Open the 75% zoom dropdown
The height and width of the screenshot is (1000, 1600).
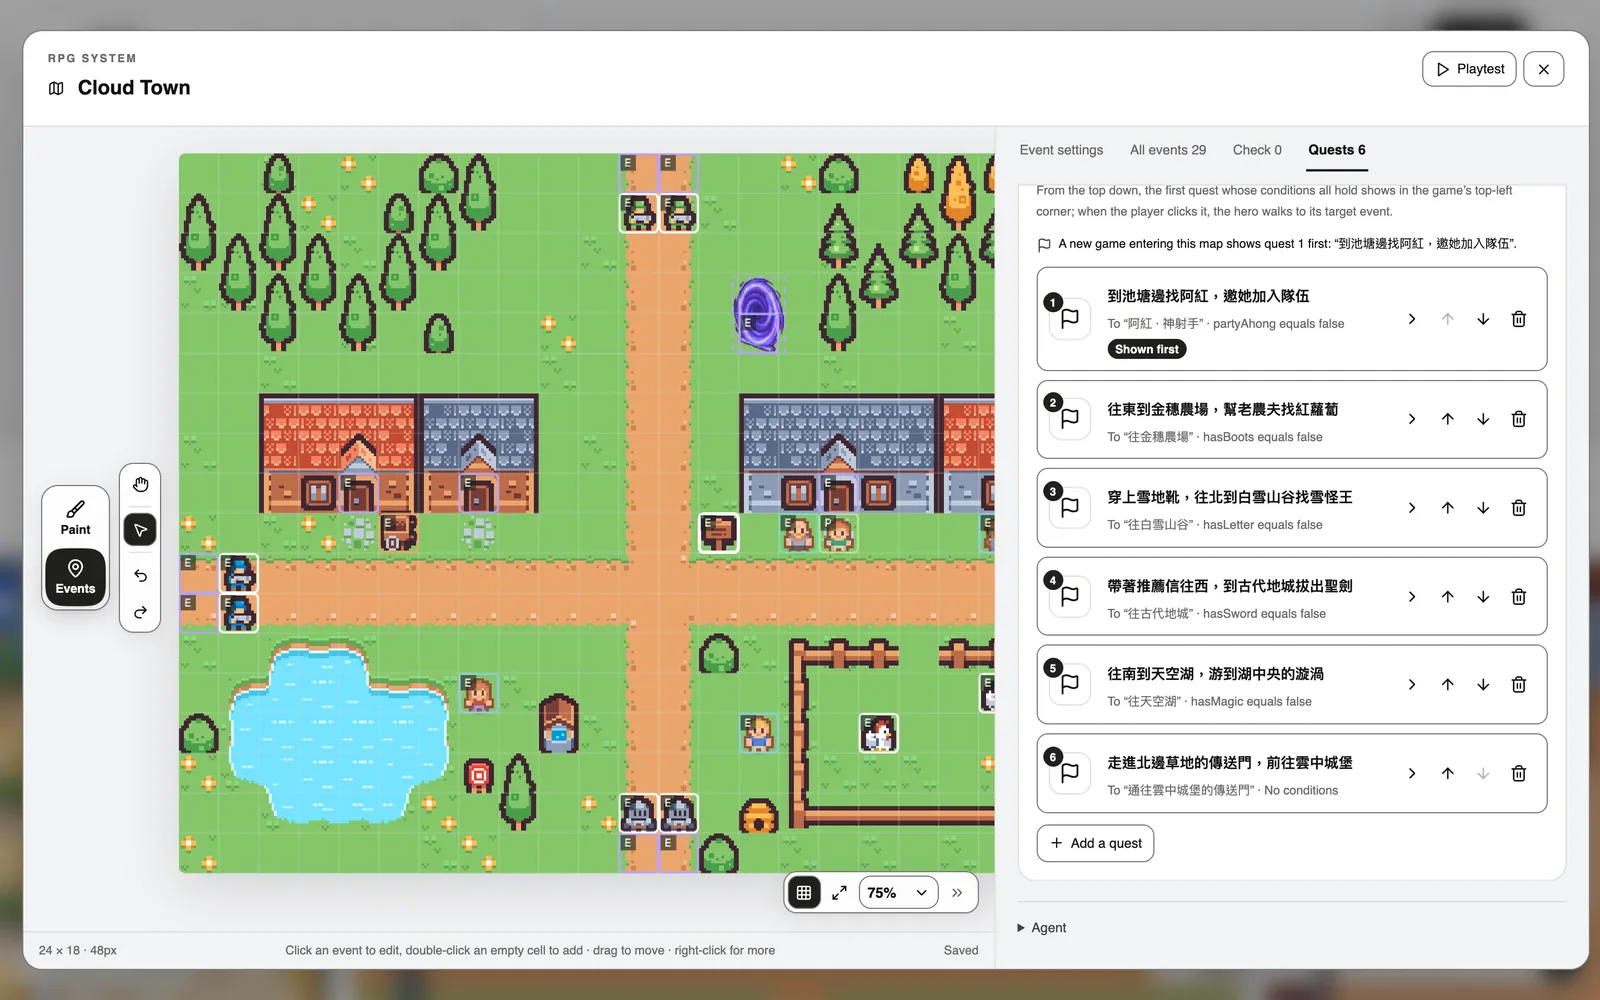pos(898,893)
